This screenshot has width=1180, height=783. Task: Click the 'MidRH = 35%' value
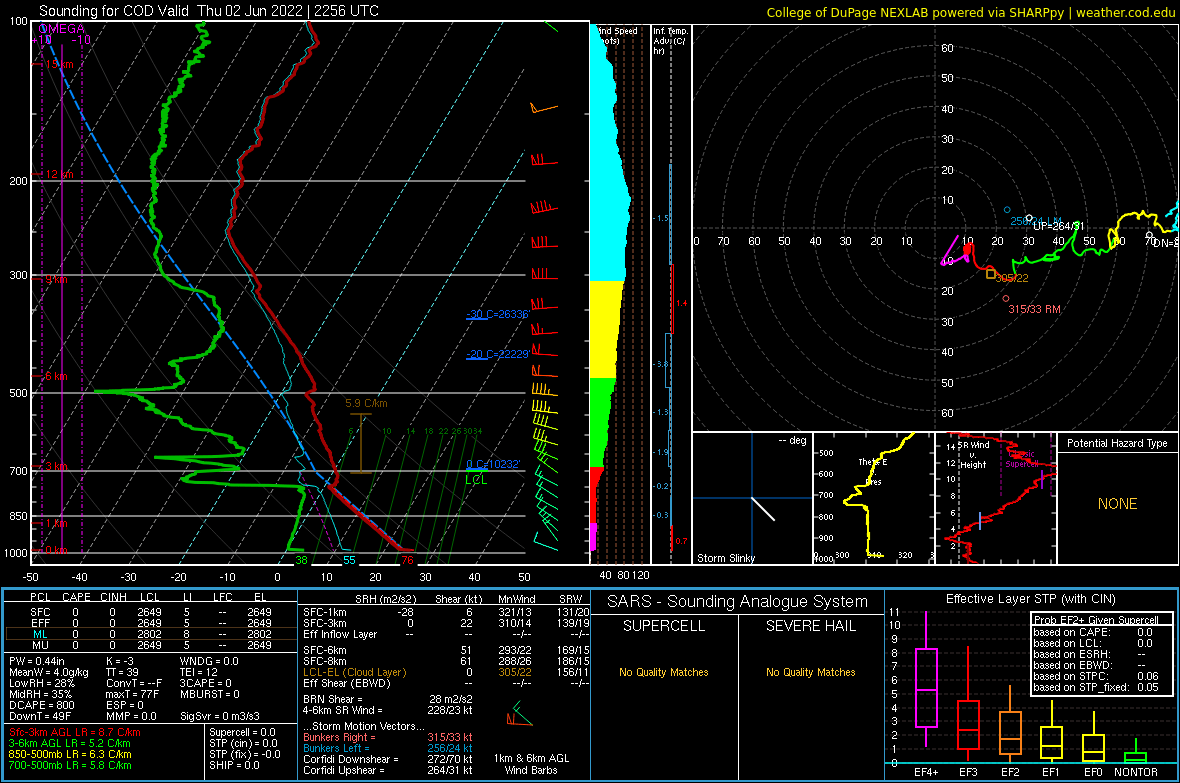coord(41,694)
